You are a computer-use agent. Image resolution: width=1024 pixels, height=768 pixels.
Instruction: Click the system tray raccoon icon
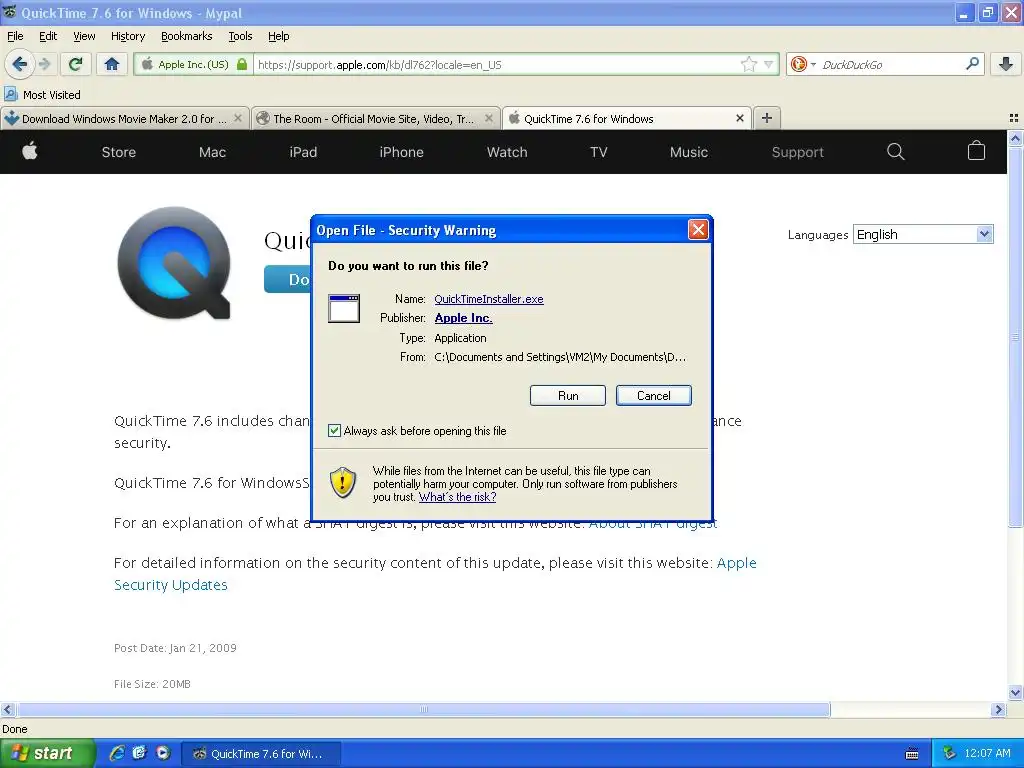(949, 753)
